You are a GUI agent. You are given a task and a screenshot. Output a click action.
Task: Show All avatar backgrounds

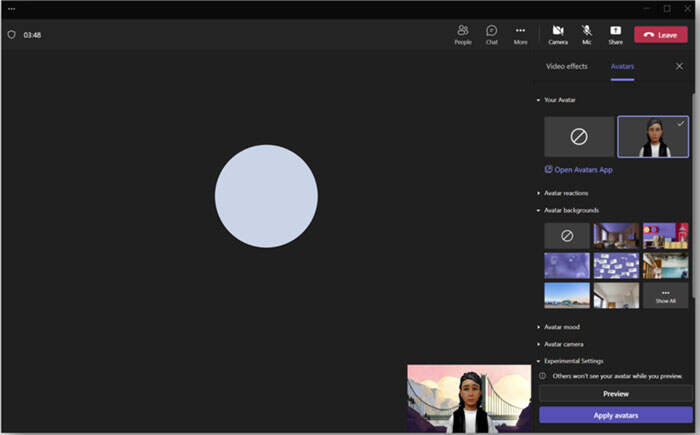pyautogui.click(x=665, y=295)
